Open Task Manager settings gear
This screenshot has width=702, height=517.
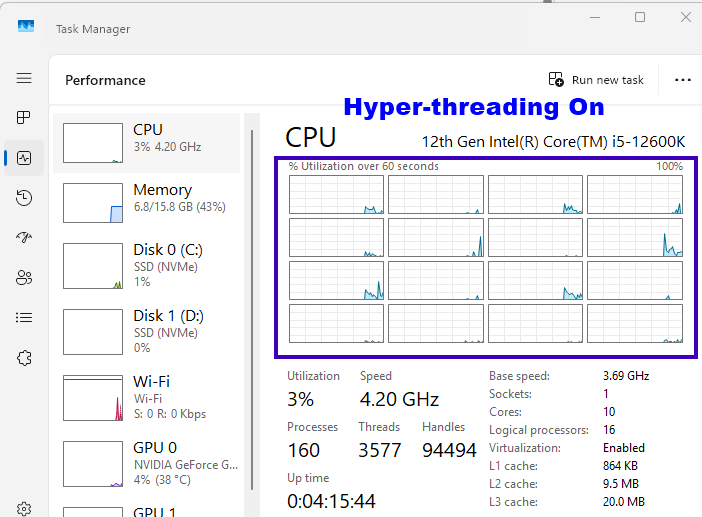[x=24, y=509]
